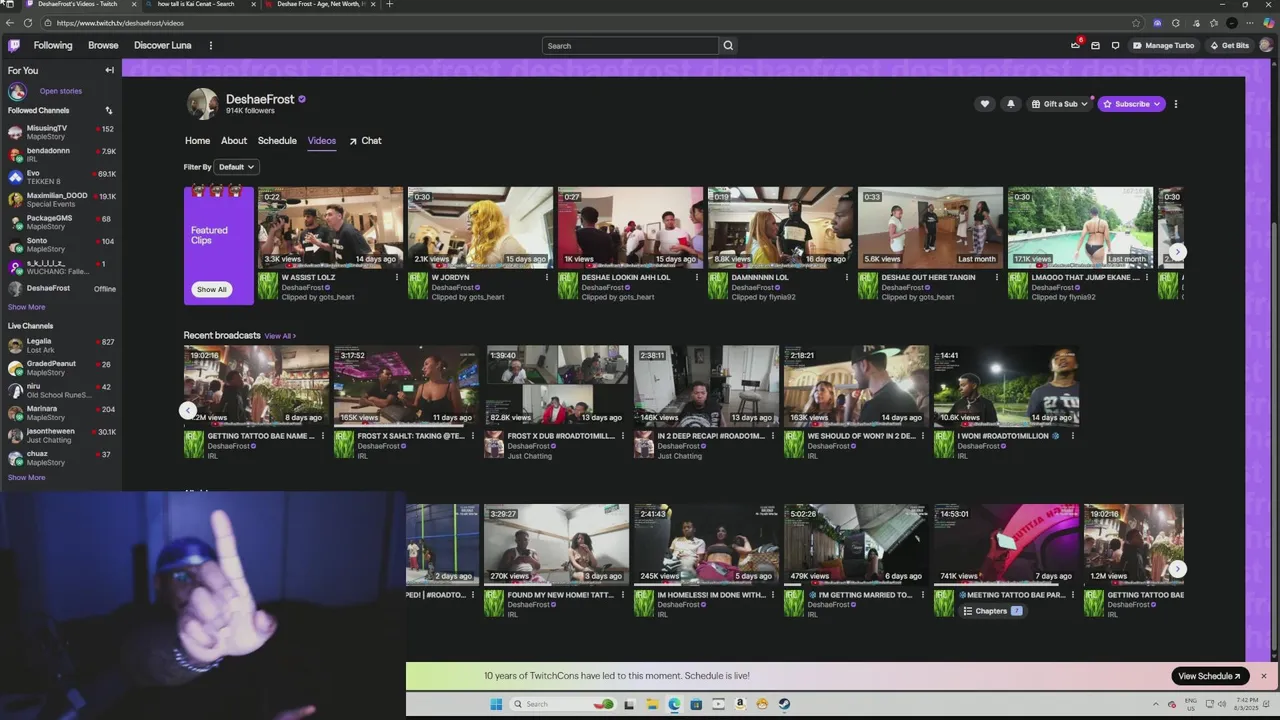Open options for DAMNNNNN LOL clip
Screen dimensions: 1280x720
tap(847, 277)
